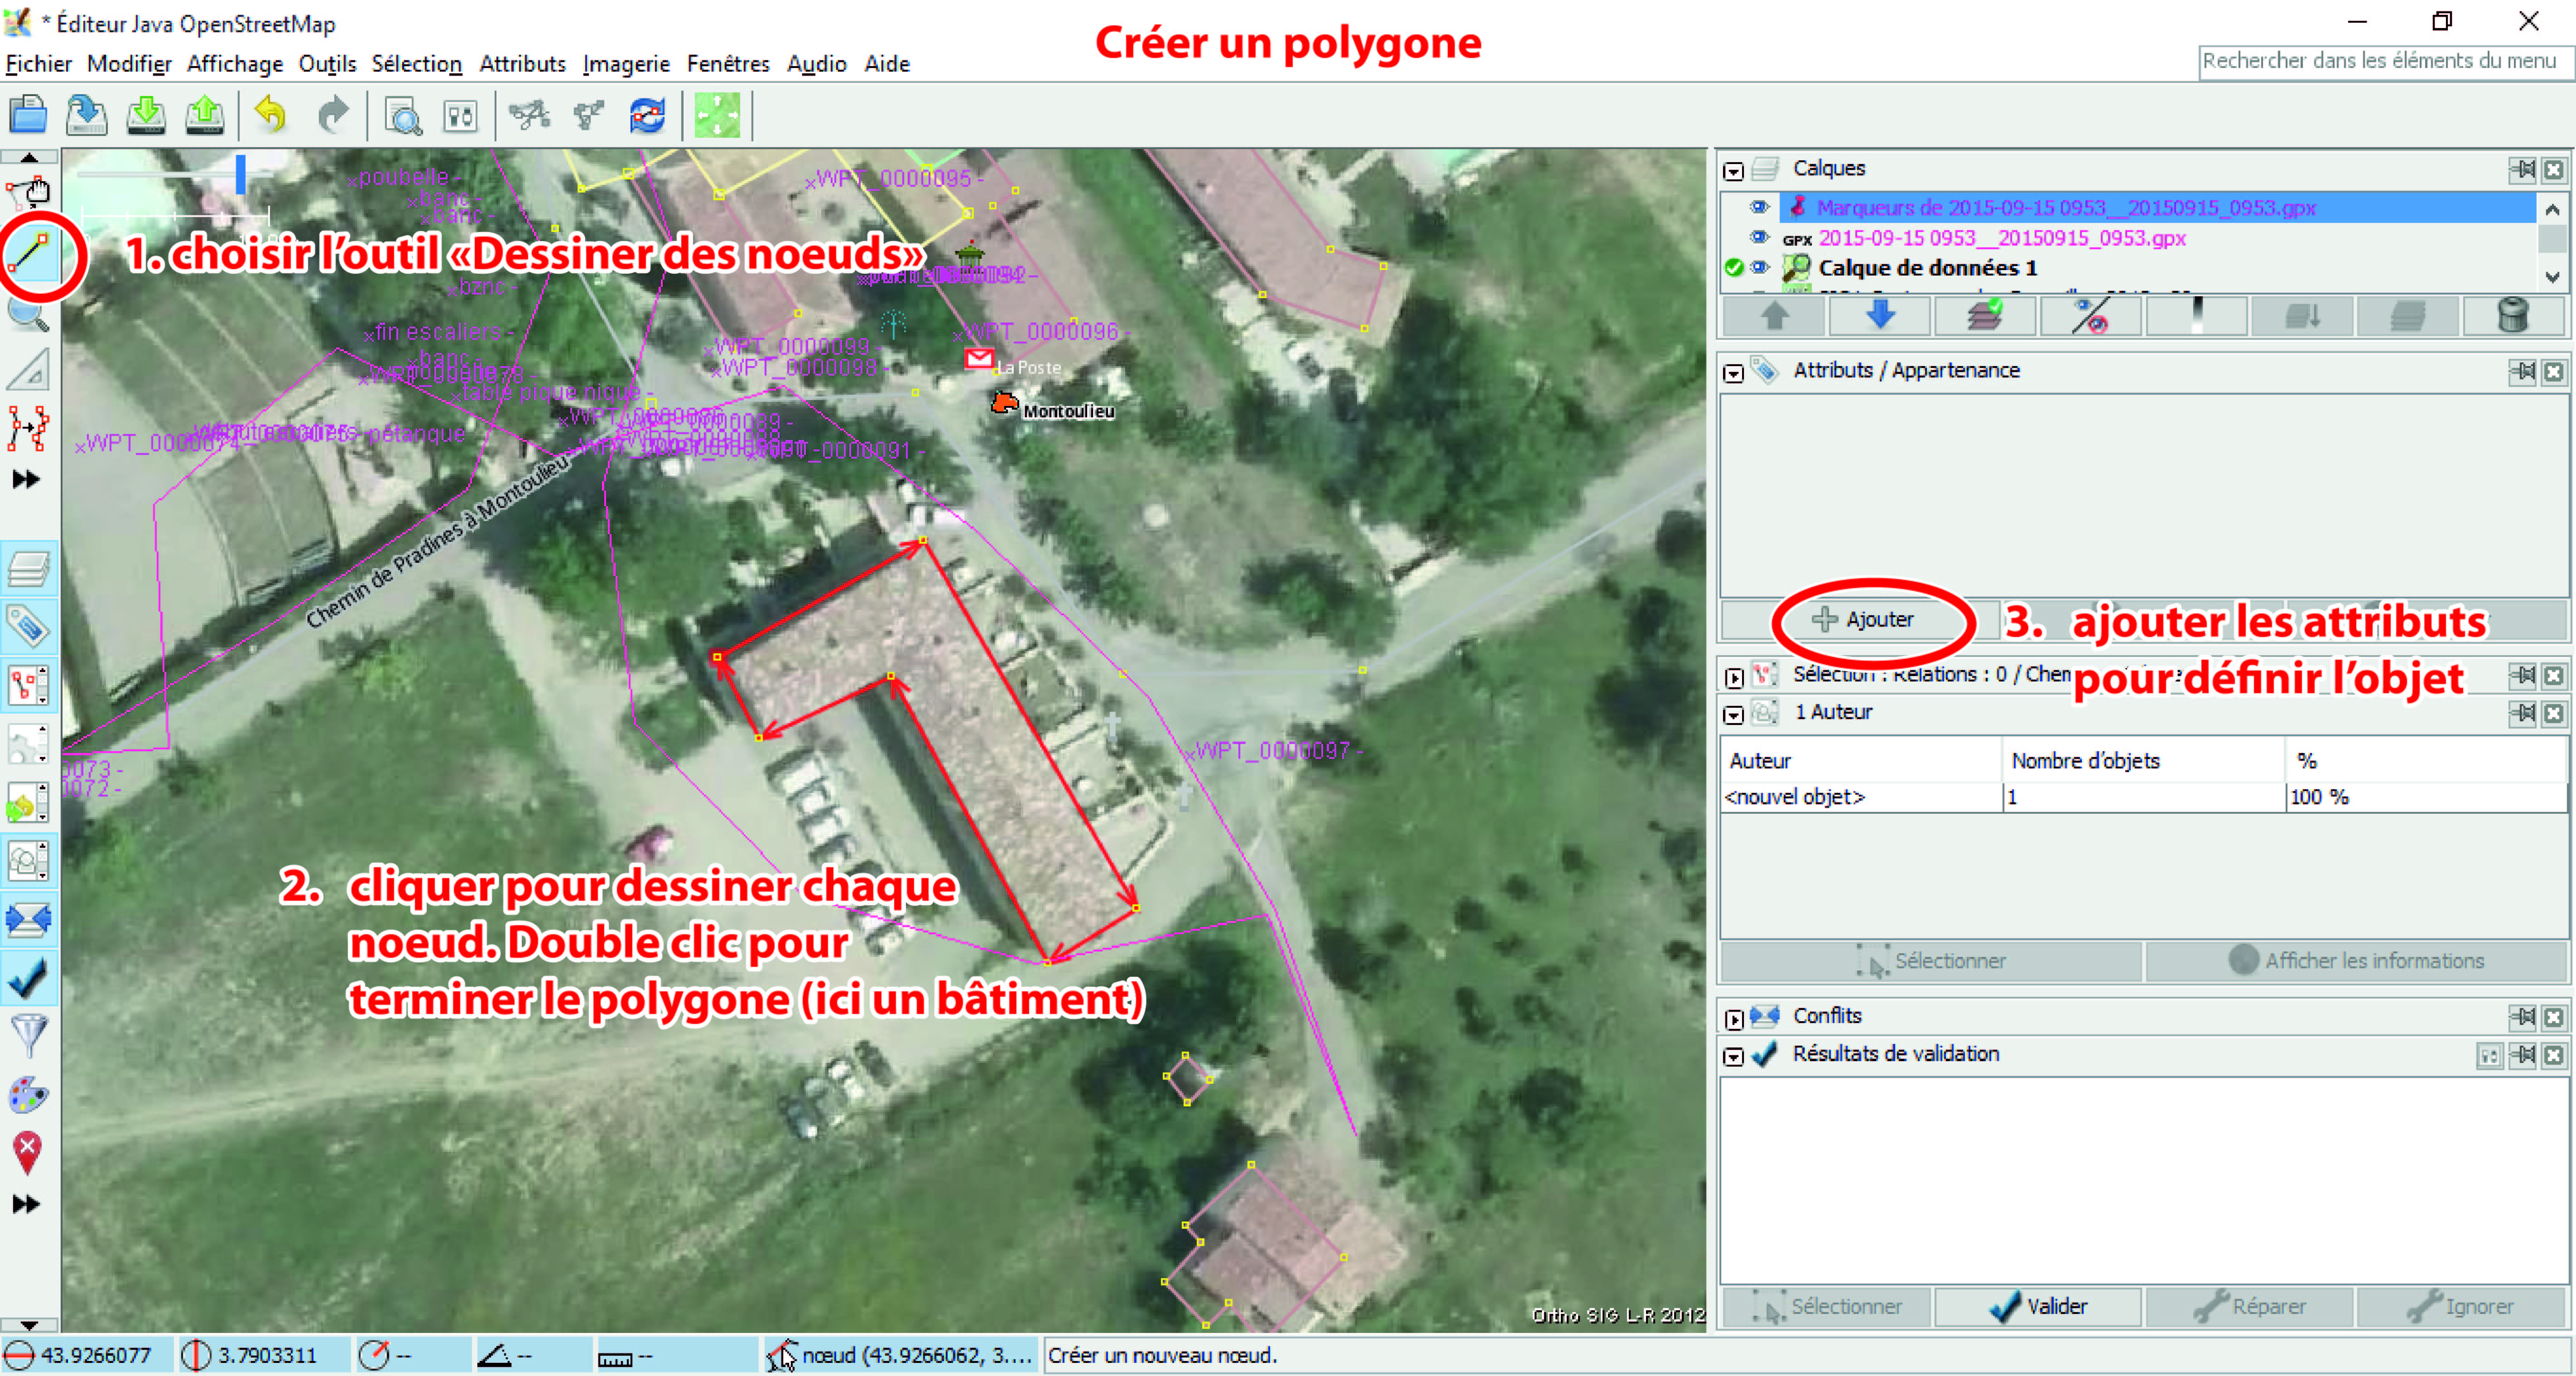The image size is (2576, 1376).
Task: Click the Ignorer button
Action: pos(2461,1306)
